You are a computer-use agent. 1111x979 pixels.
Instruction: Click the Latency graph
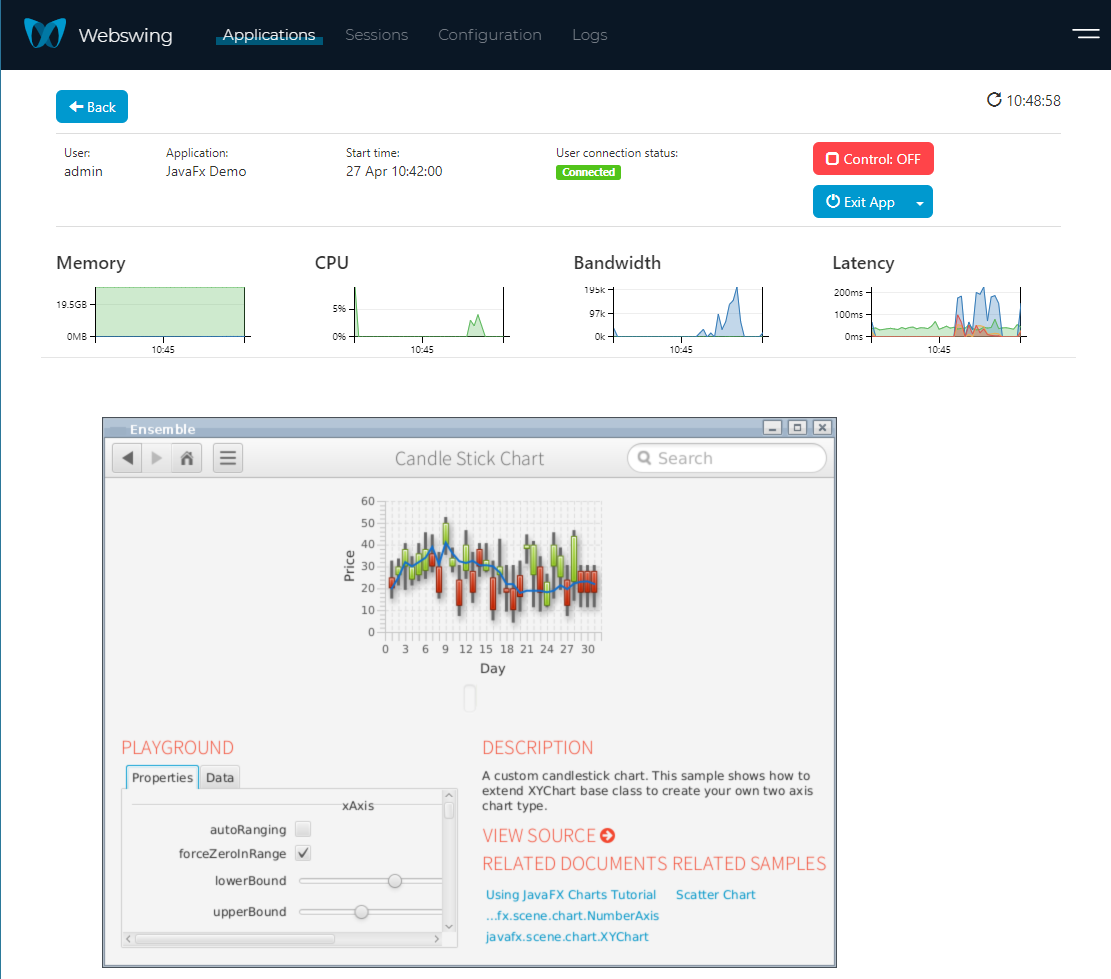tap(946, 312)
